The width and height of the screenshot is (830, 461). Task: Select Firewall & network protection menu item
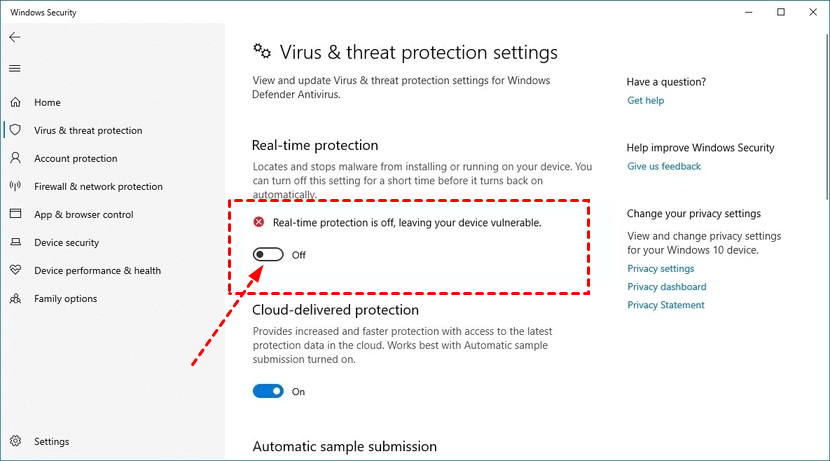tap(98, 186)
